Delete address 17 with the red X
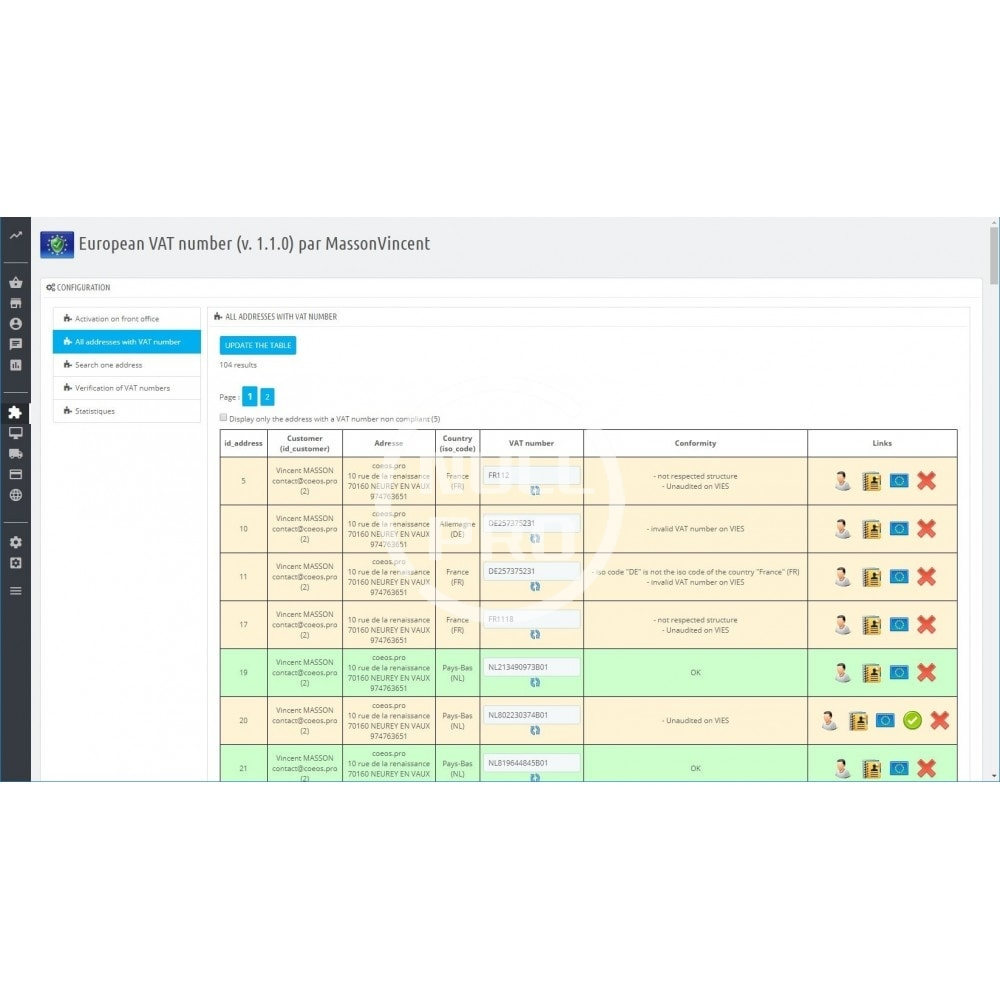The height and width of the screenshot is (1000, 1000). pos(926,625)
